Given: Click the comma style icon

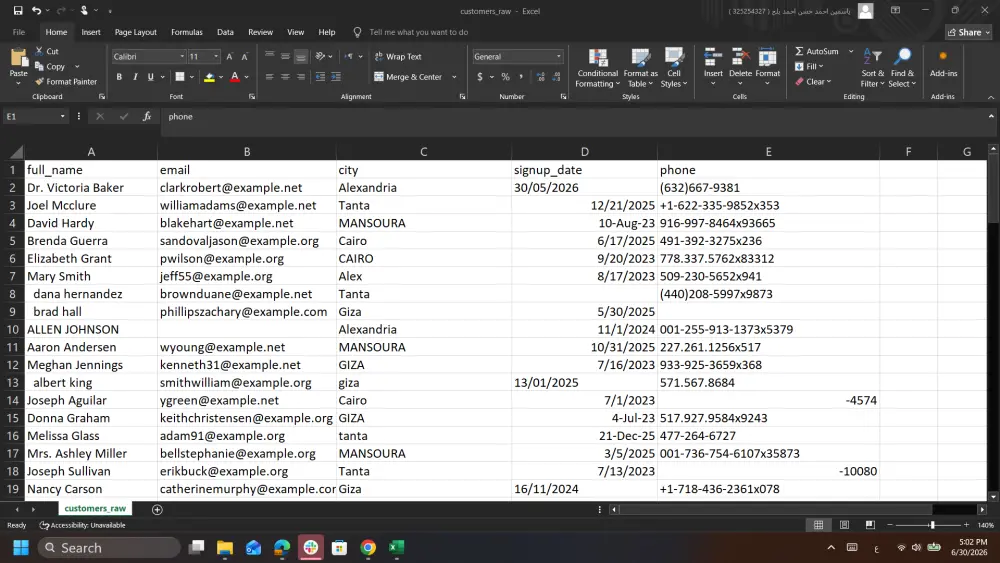Looking at the screenshot, I should click(x=521, y=77).
